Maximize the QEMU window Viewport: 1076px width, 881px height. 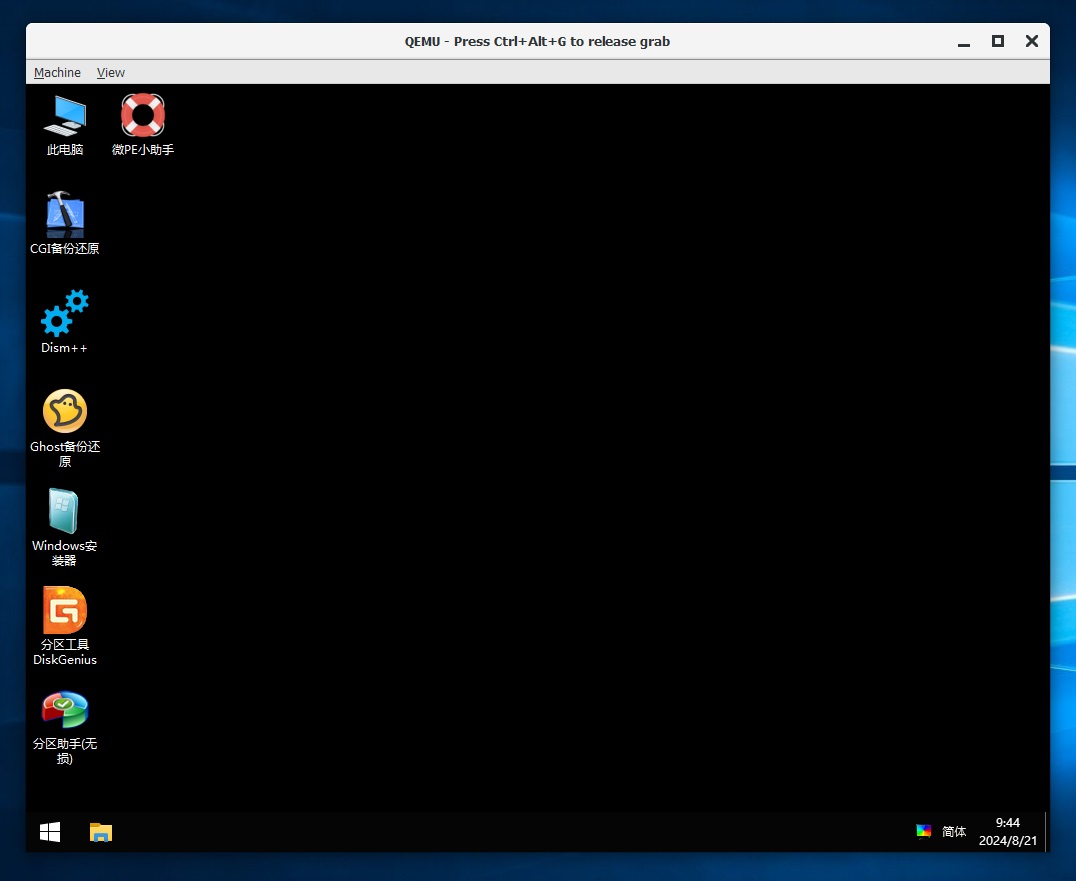pyautogui.click(x=998, y=41)
